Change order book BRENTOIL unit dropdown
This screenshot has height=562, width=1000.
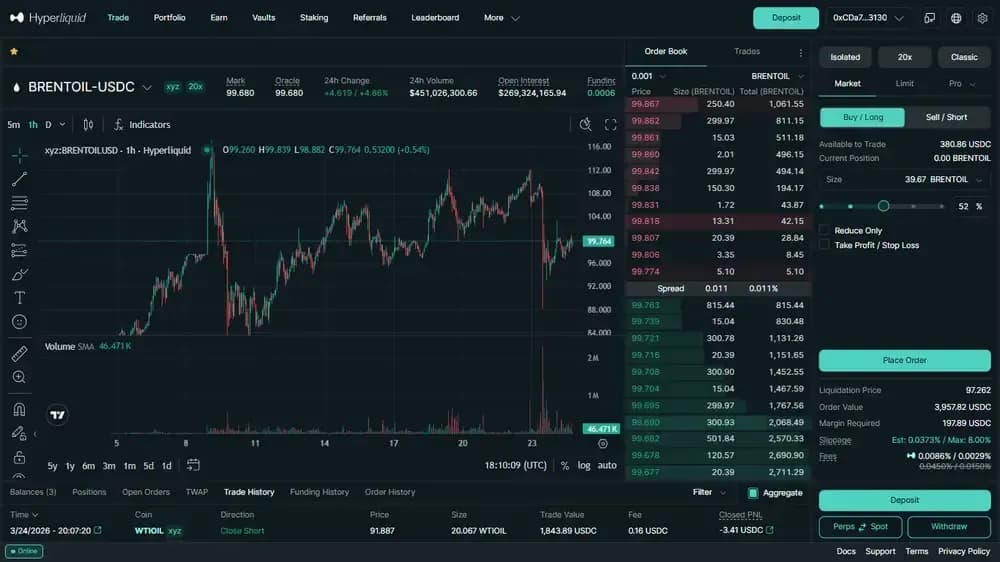click(777, 77)
